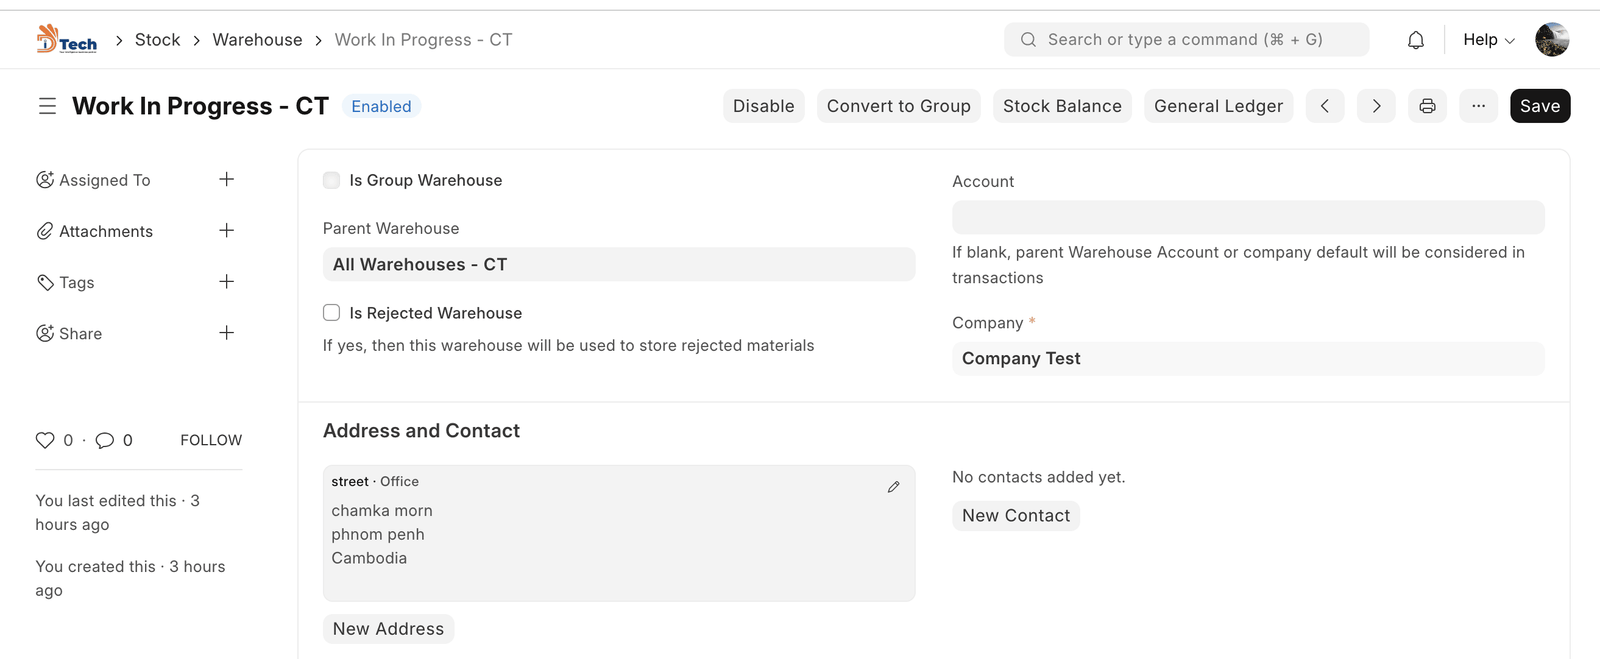Go to previous warehouse record arrow
1600x659 pixels.
1325,106
